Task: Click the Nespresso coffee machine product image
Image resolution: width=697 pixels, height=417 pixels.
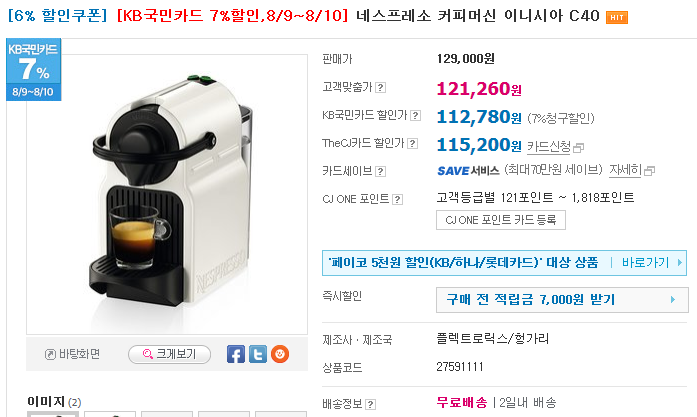Action: pyautogui.click(x=167, y=194)
